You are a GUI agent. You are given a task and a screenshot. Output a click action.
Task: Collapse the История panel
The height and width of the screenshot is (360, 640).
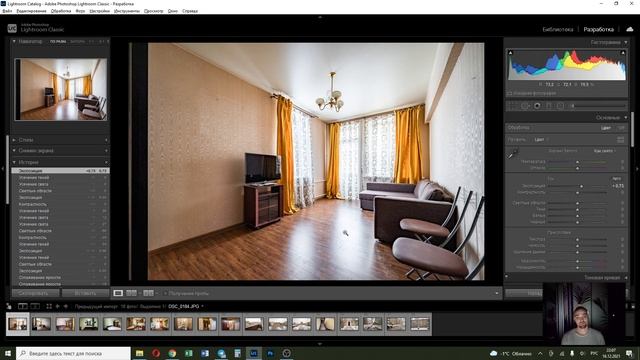tap(14, 162)
